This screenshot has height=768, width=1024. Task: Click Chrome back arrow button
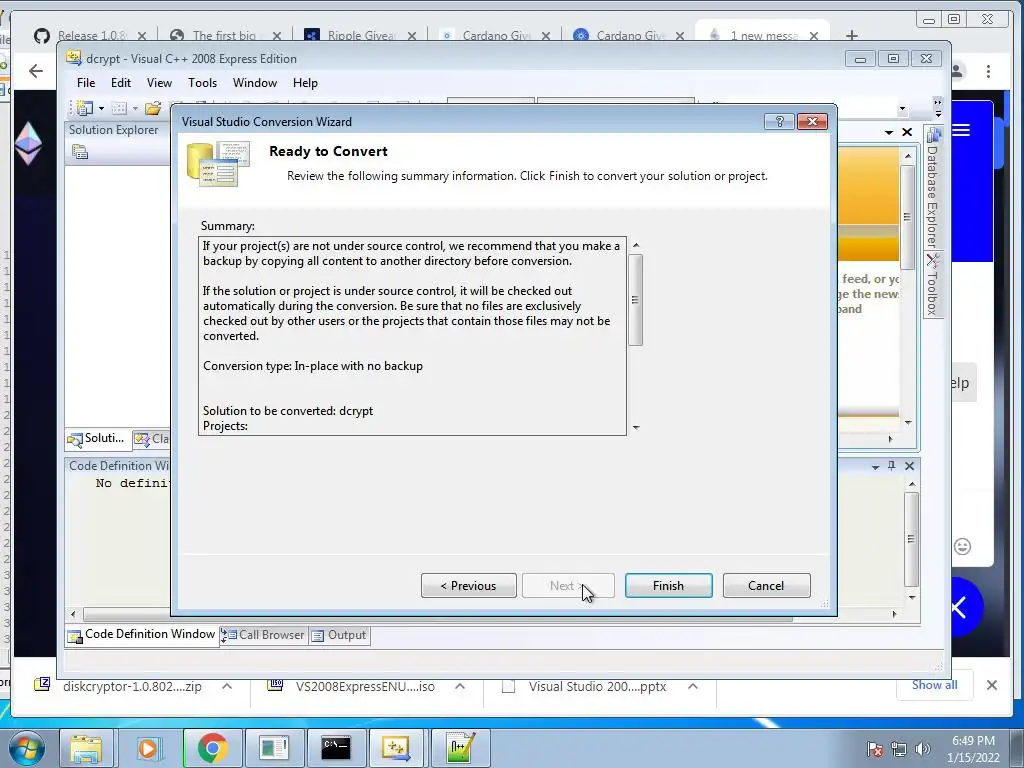pyautogui.click(x=36, y=71)
